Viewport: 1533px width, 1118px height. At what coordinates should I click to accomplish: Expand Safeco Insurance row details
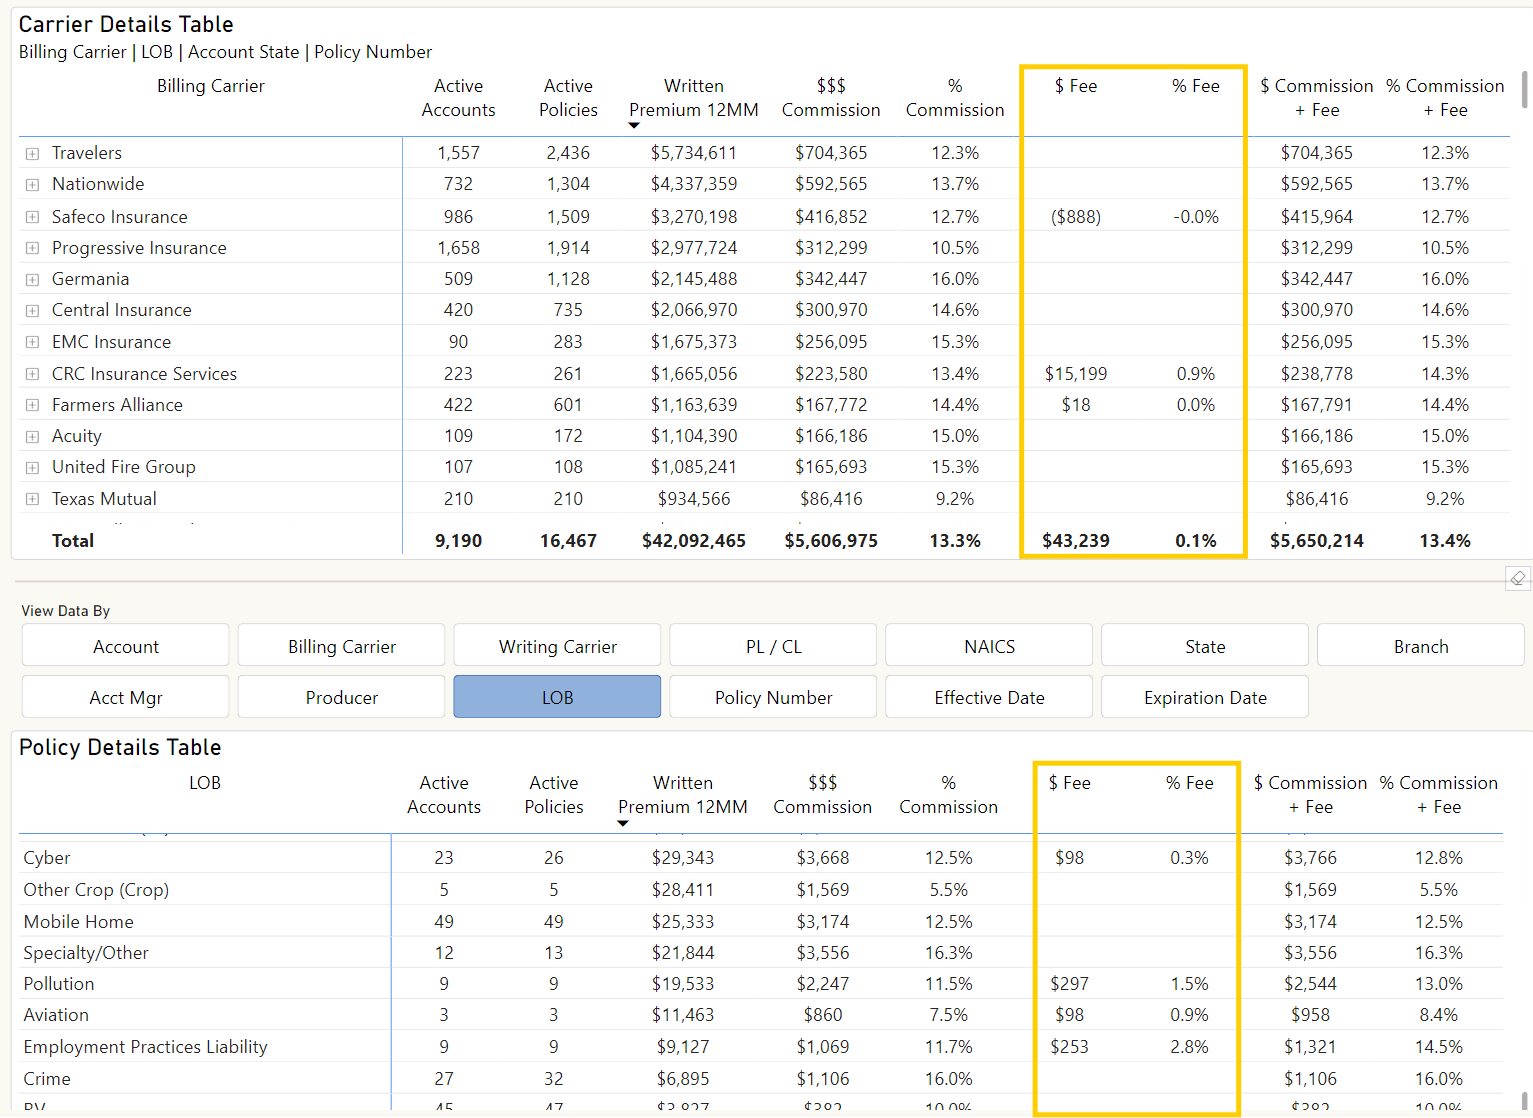coord(33,217)
